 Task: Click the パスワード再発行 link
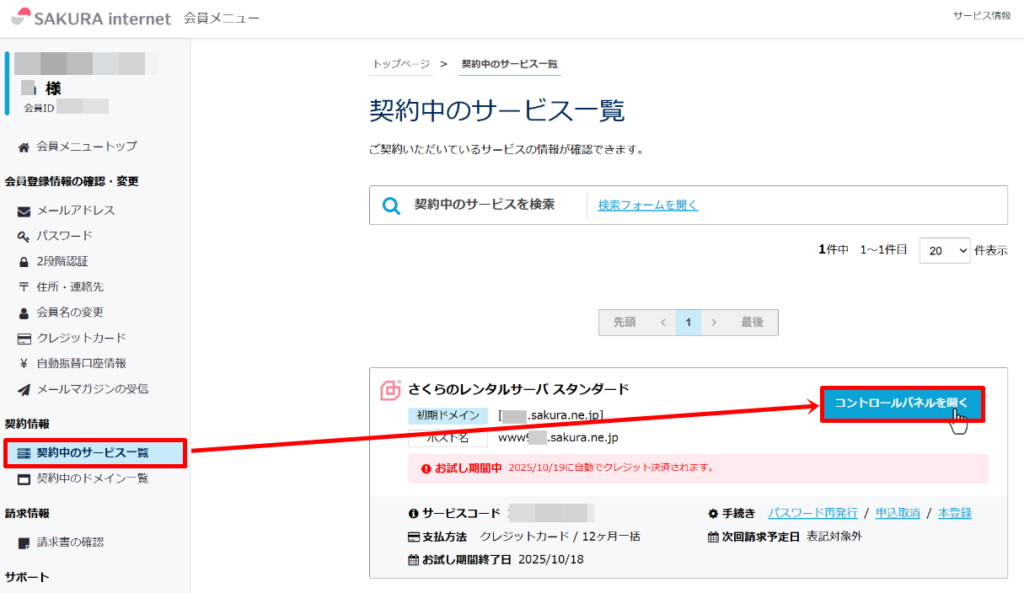coord(812,513)
